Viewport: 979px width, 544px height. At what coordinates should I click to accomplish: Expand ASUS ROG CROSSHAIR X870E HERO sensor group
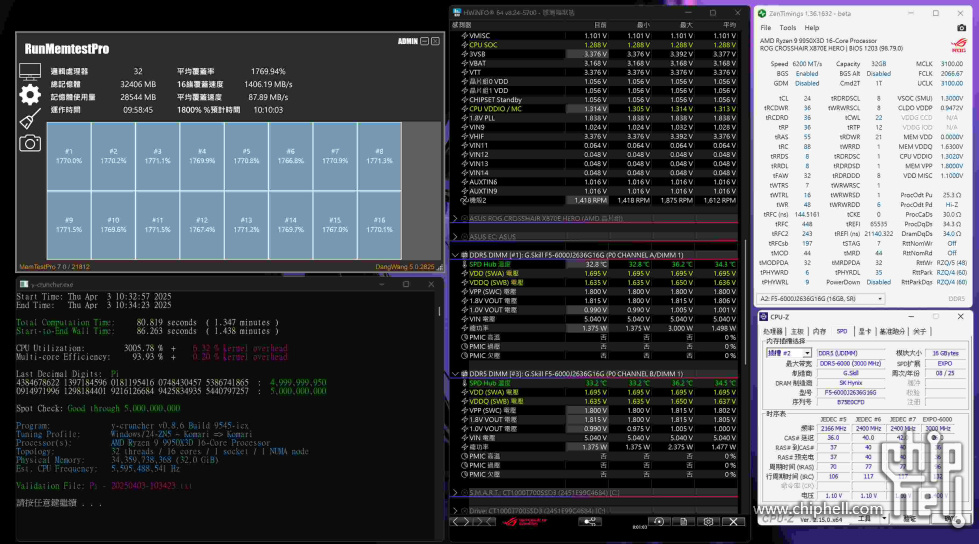[455, 219]
